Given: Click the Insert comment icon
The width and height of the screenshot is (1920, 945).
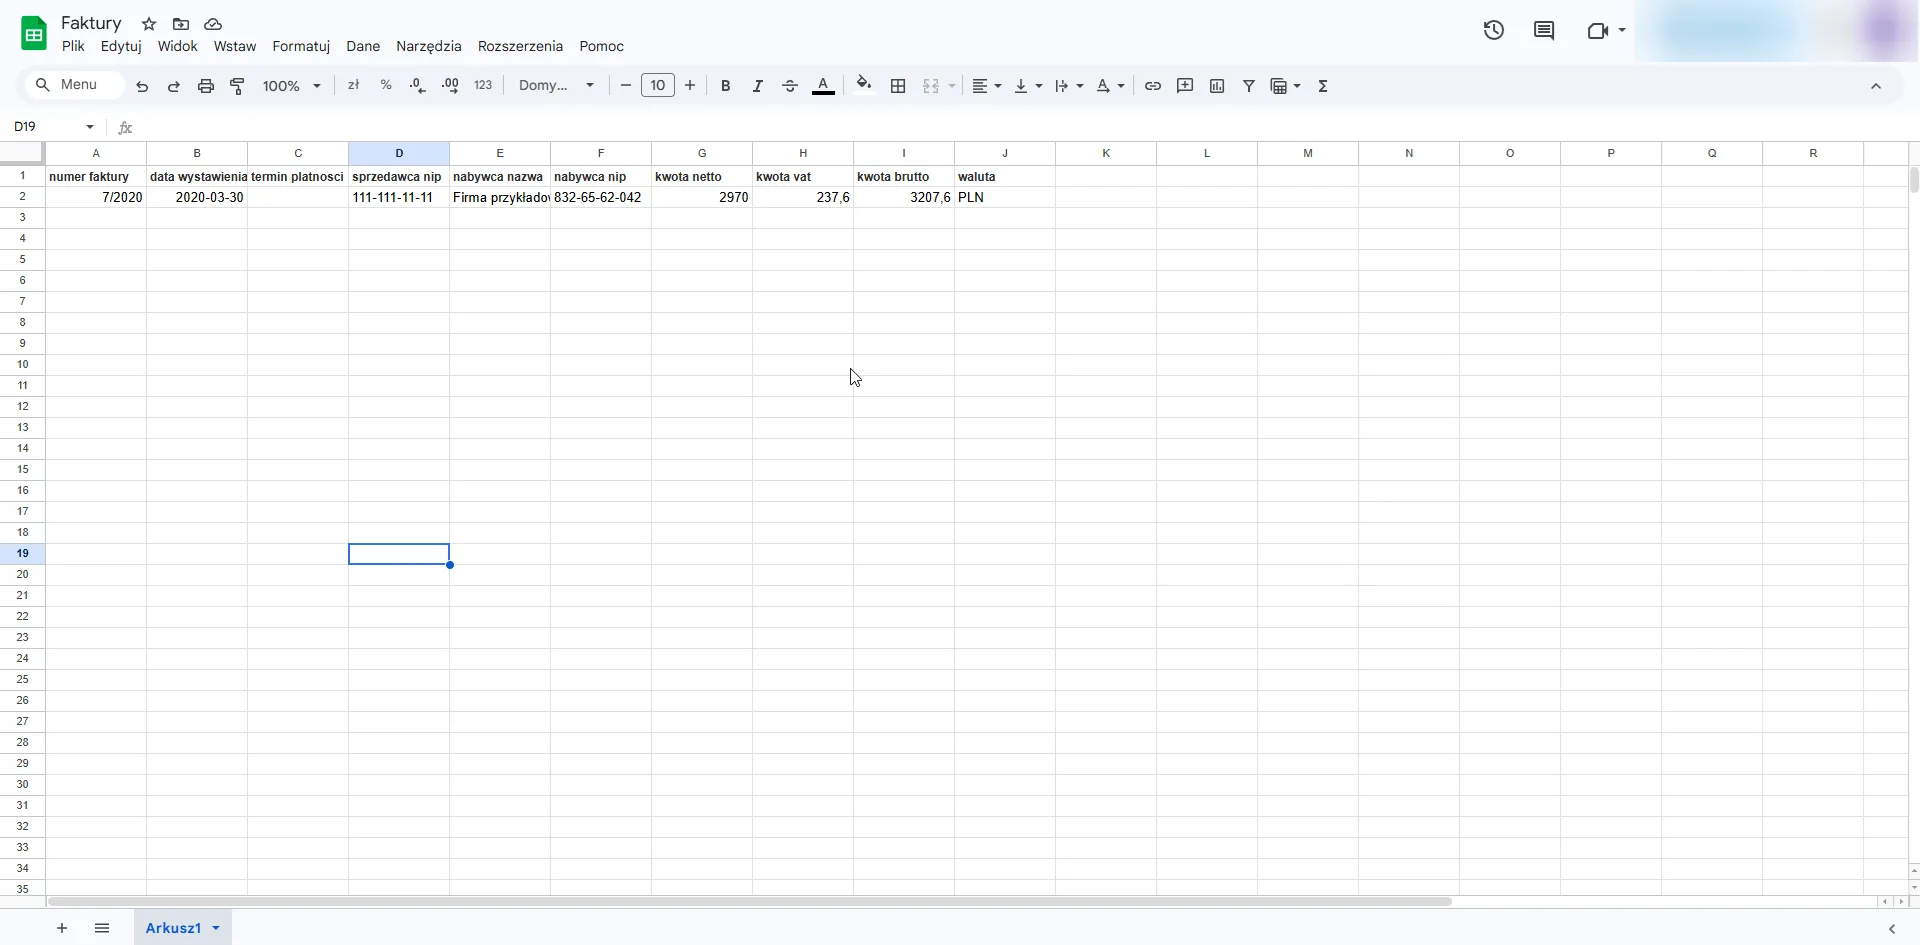Looking at the screenshot, I should pos(1185,86).
